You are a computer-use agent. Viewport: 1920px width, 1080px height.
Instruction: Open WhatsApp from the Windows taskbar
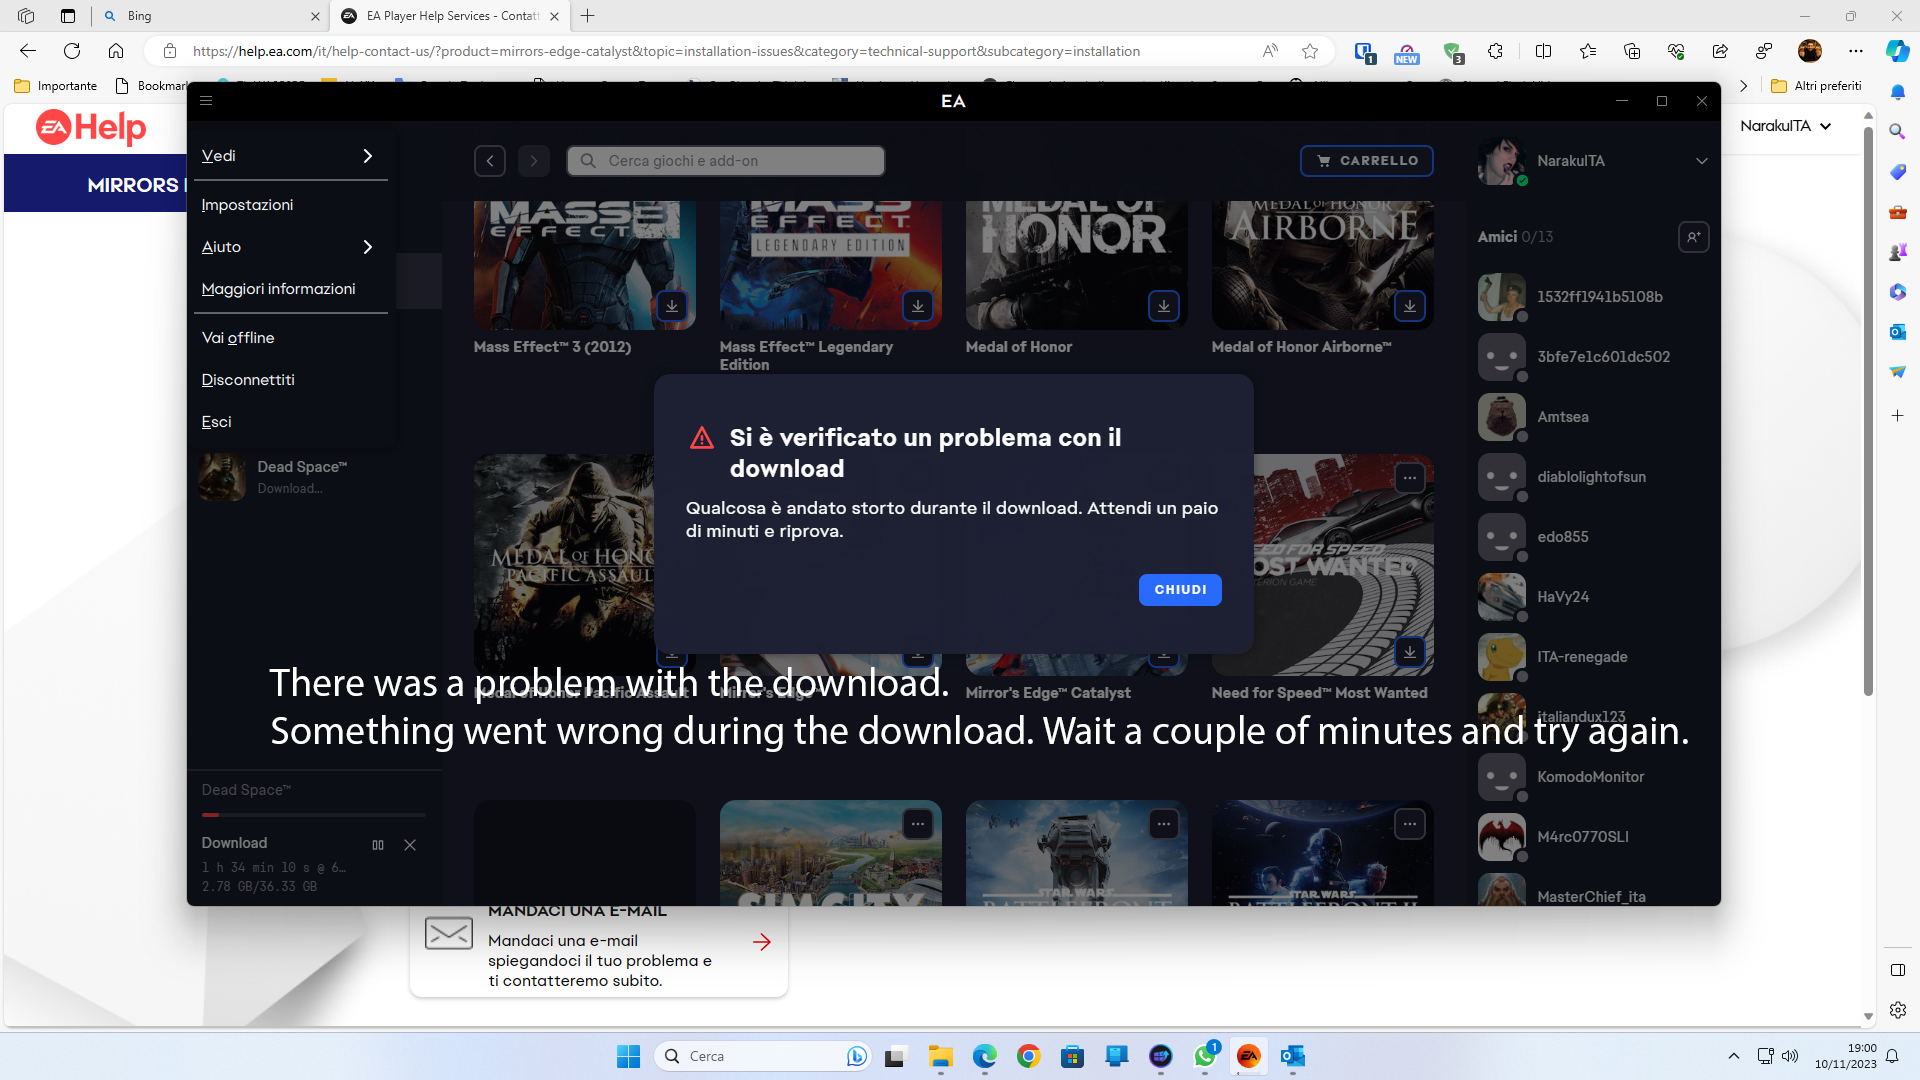tap(1205, 1056)
